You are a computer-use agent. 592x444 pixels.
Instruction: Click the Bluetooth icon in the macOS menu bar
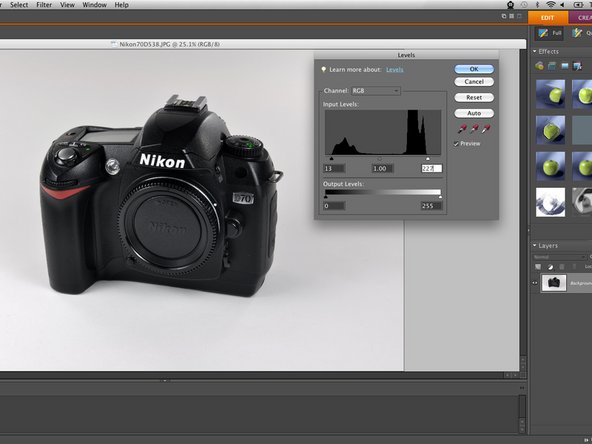(537, 5)
